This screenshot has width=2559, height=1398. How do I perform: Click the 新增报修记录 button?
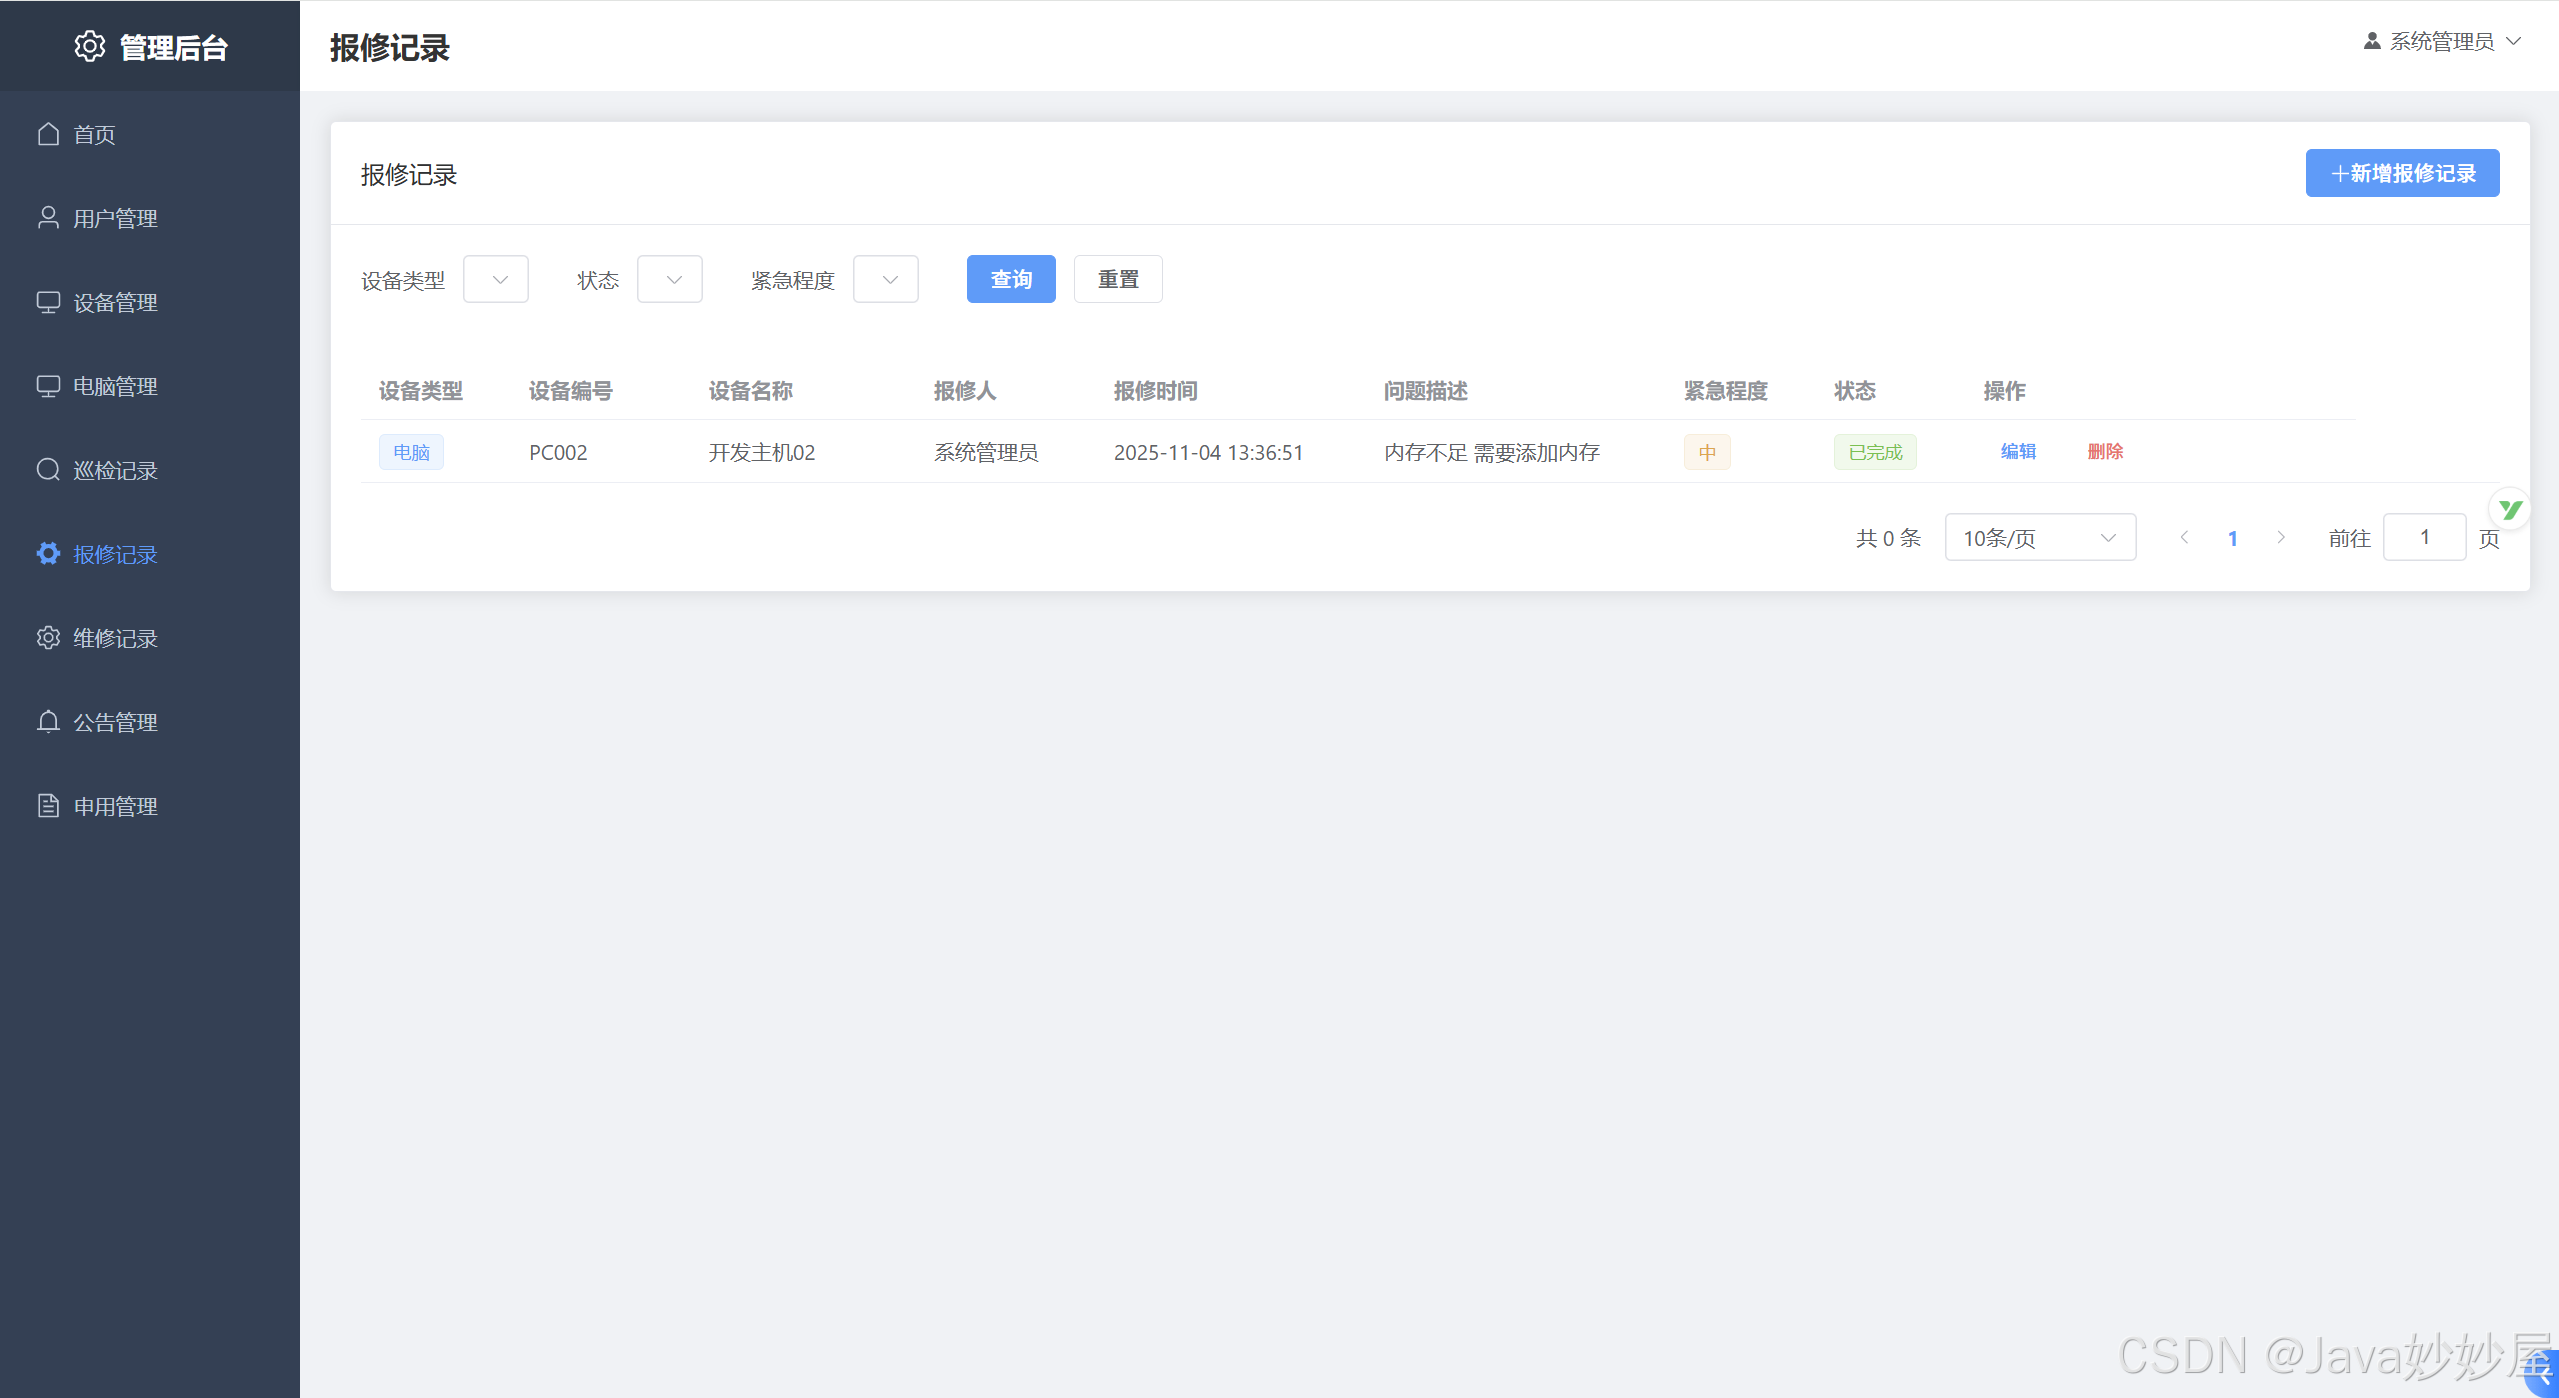point(2402,173)
